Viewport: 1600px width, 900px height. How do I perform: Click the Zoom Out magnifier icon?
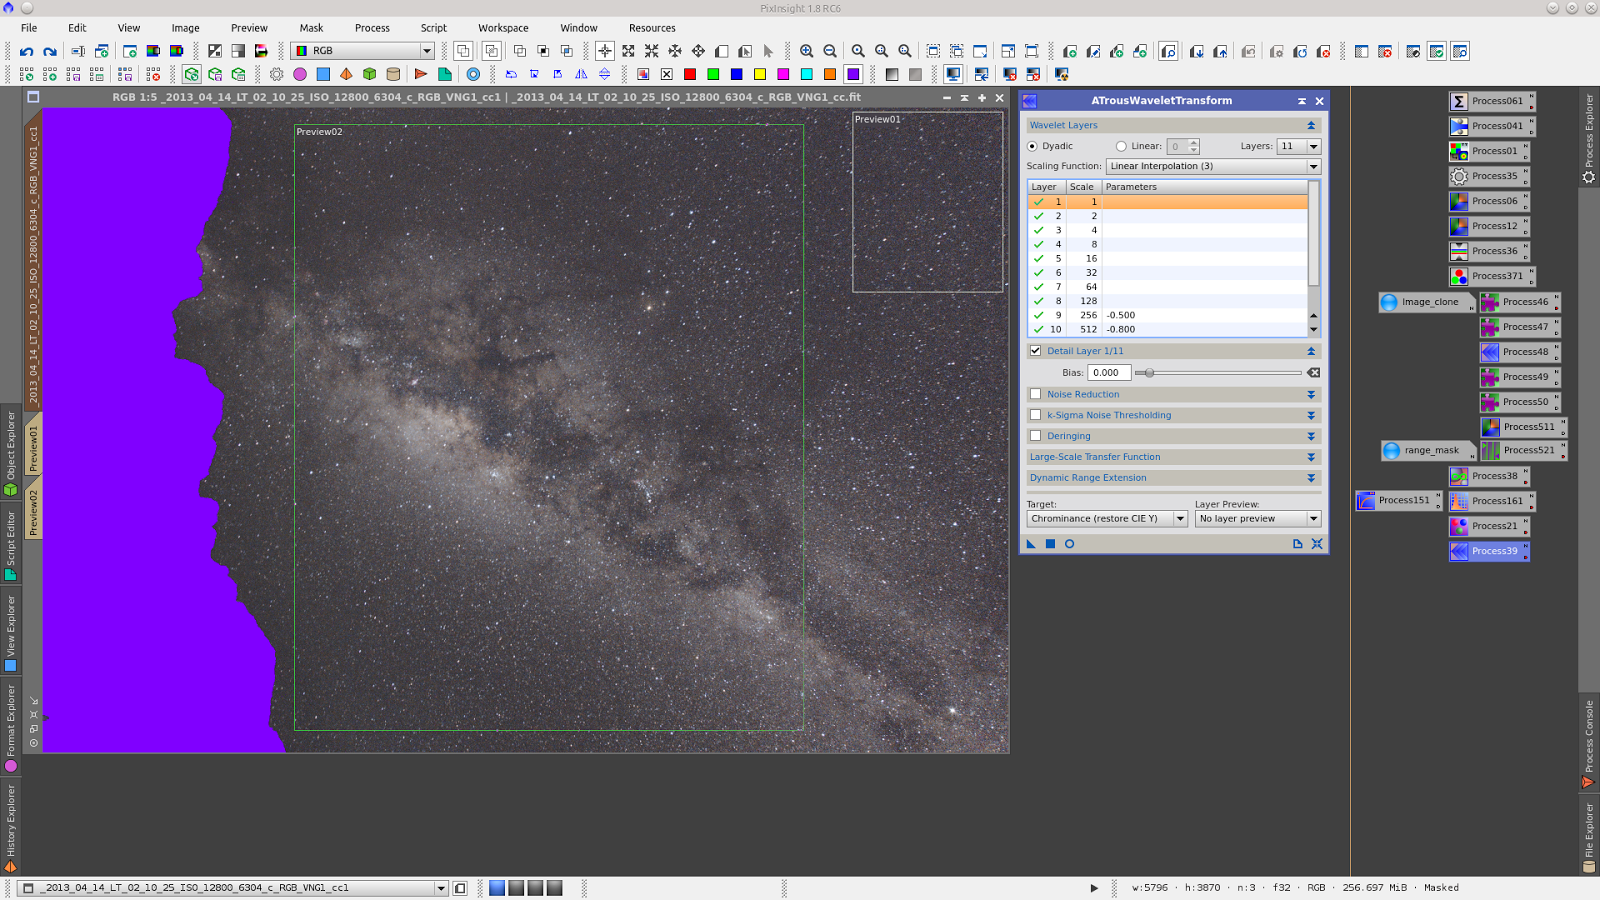point(830,51)
